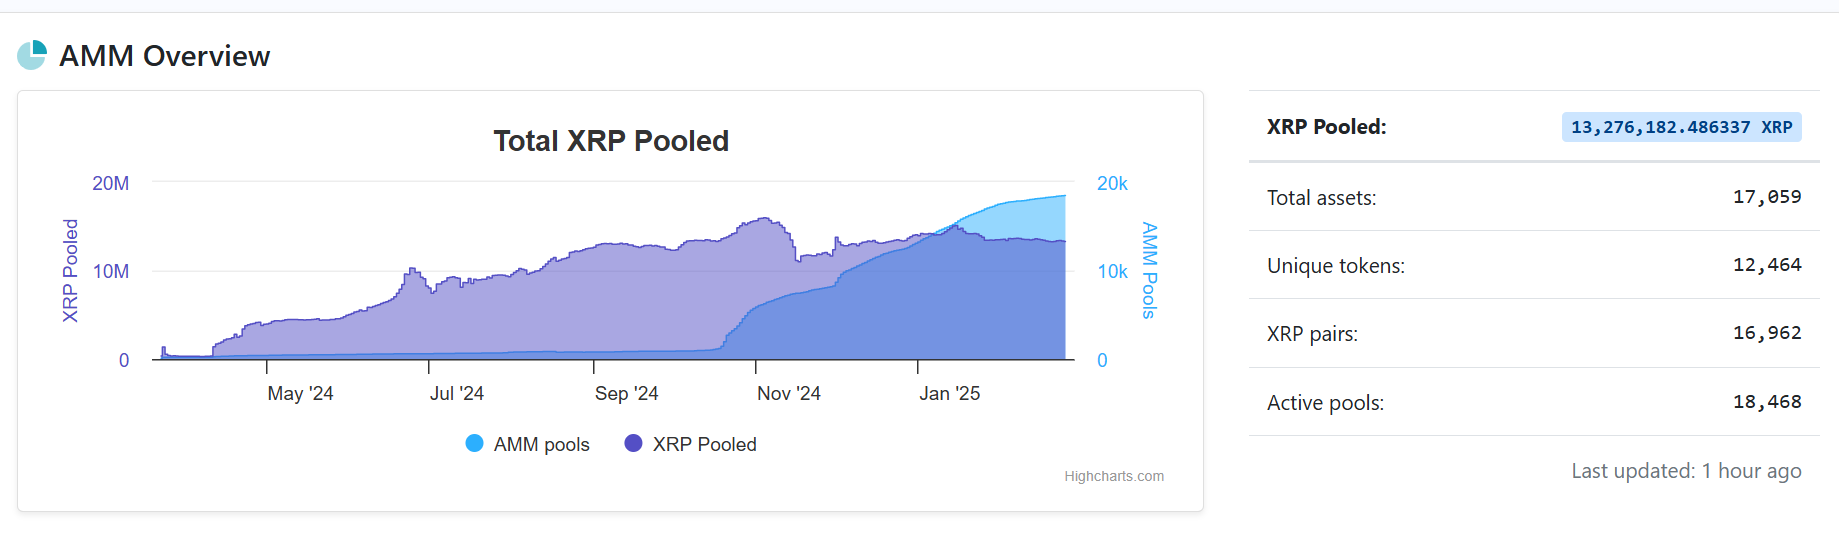Screen dimensions: 1839x543
Task: Click the vertical XRP Pooled axis title
Action: pos(70,270)
